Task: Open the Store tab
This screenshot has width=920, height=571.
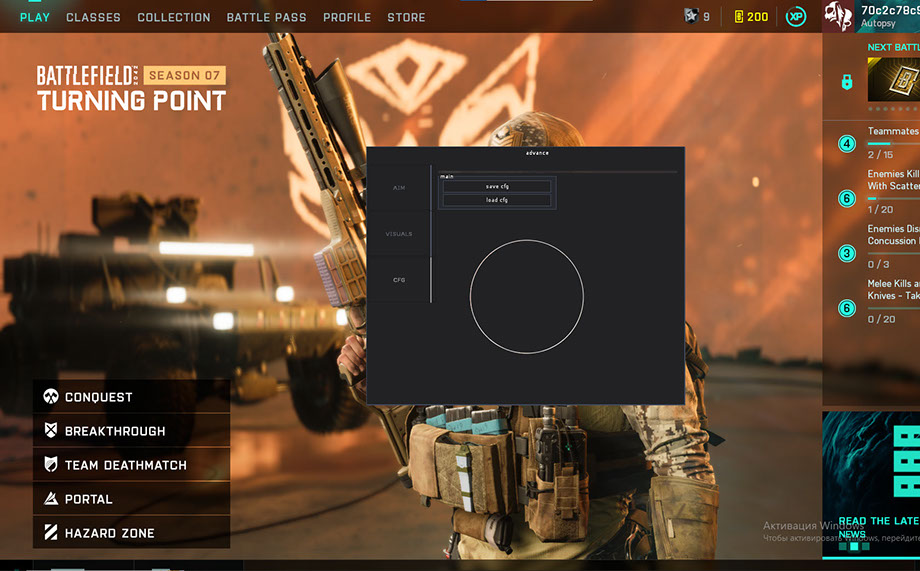Action: [x=406, y=17]
